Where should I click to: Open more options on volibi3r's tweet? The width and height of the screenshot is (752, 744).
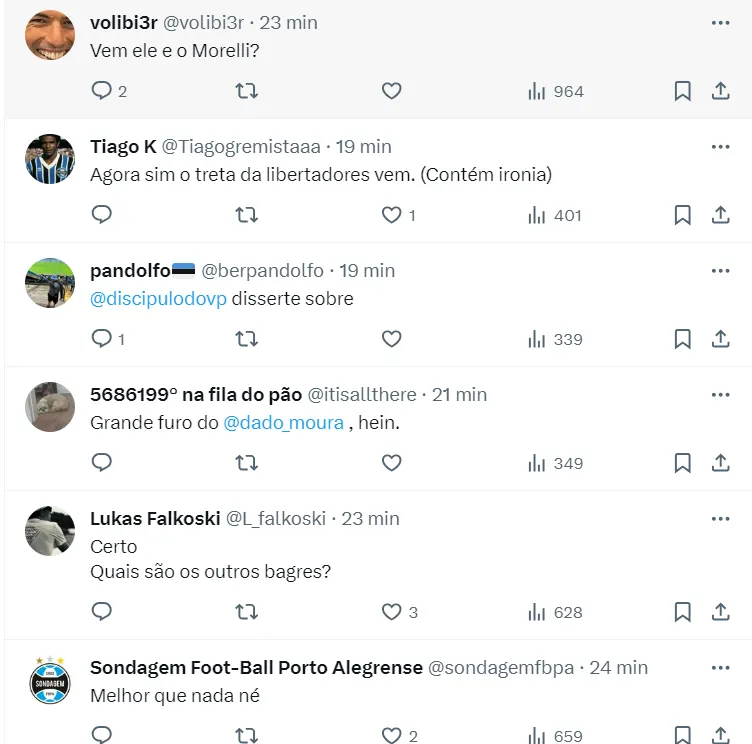[720, 23]
